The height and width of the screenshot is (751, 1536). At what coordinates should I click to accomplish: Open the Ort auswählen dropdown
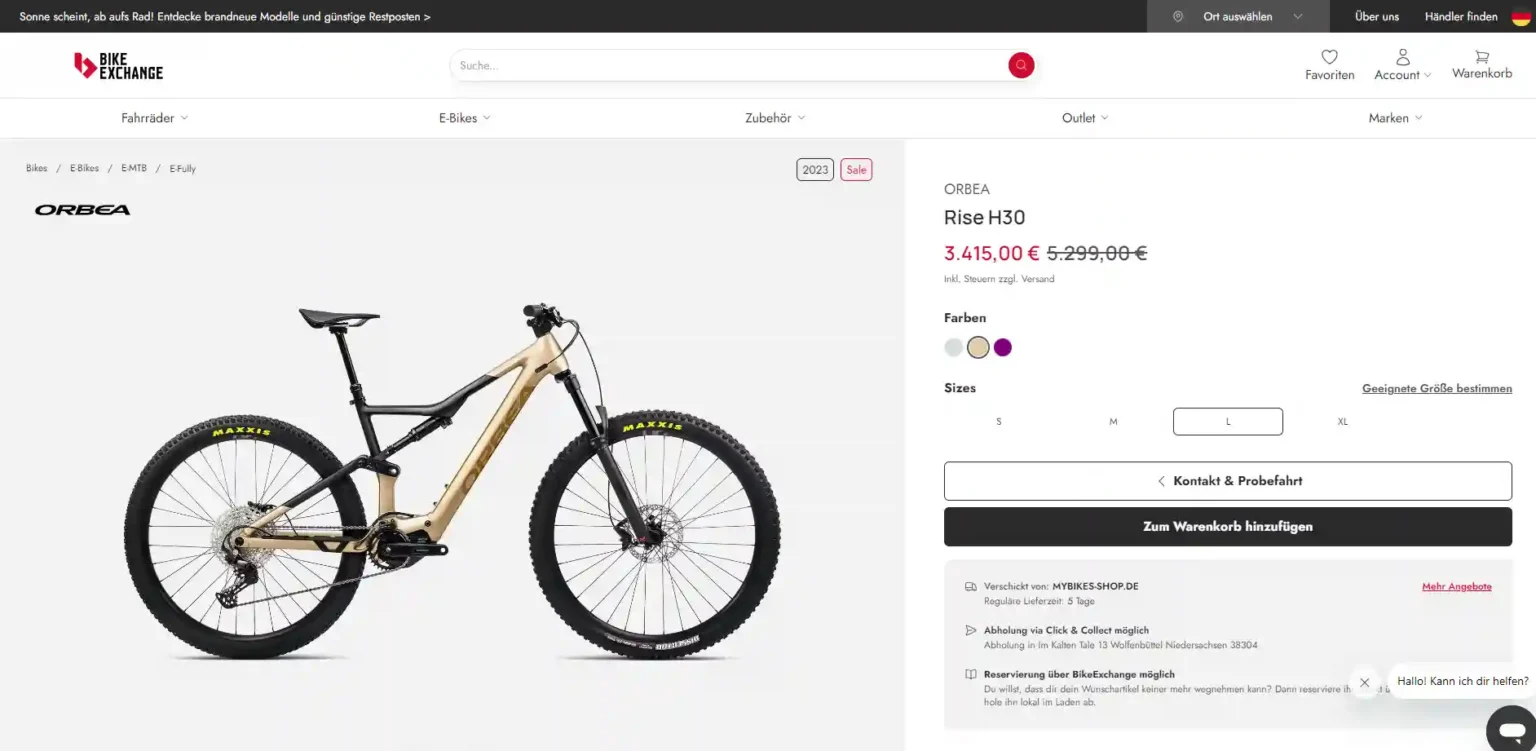tap(1238, 16)
